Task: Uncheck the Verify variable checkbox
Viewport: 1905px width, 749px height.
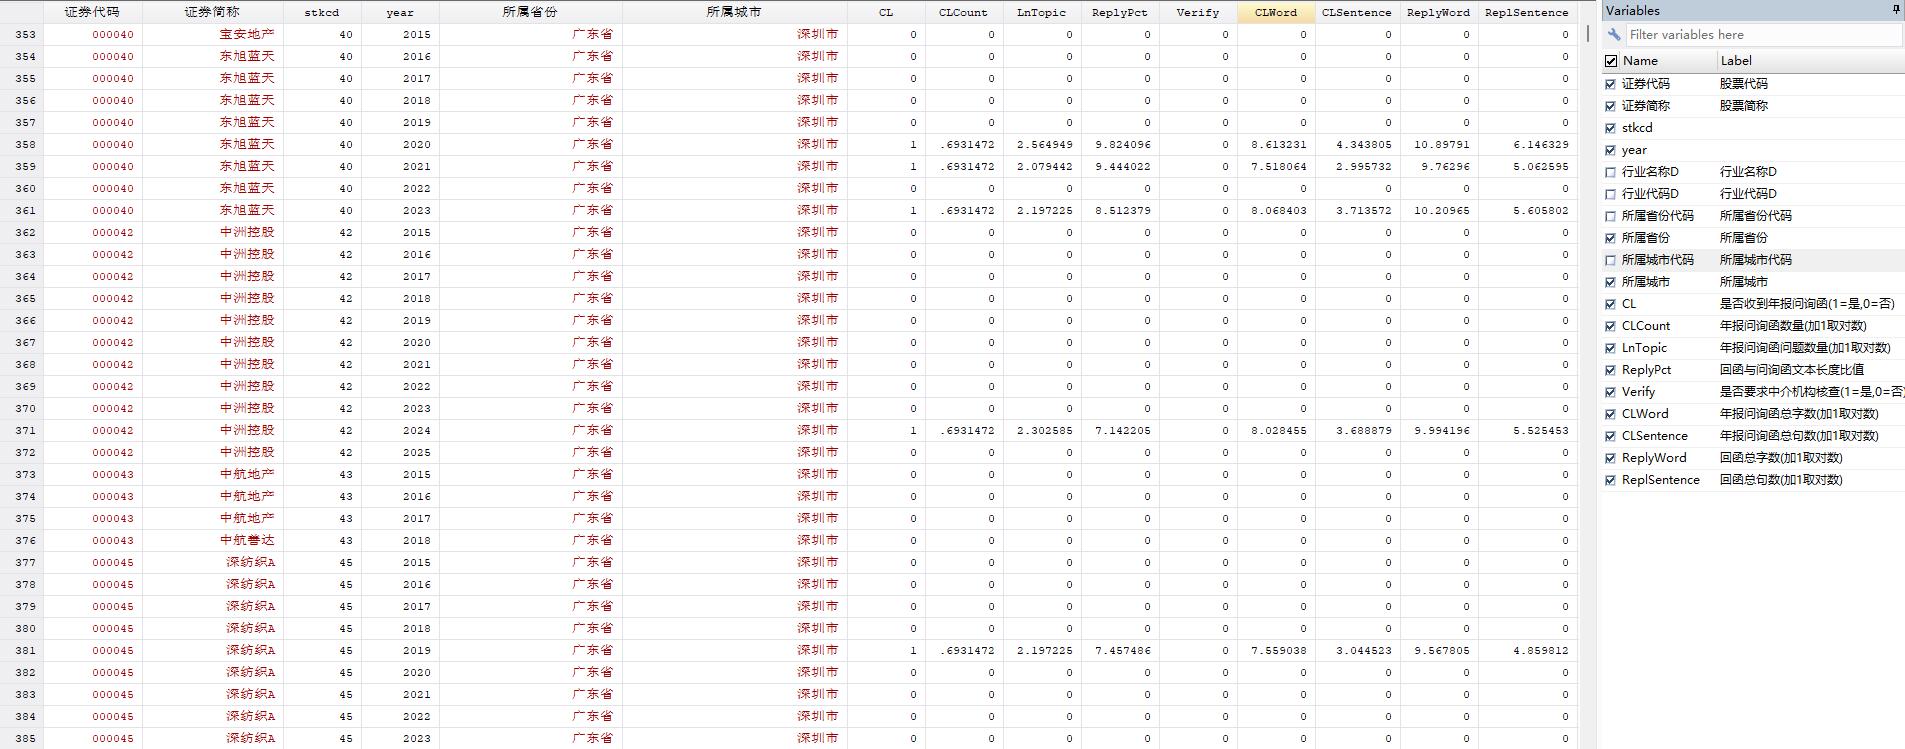Action: pos(1610,392)
